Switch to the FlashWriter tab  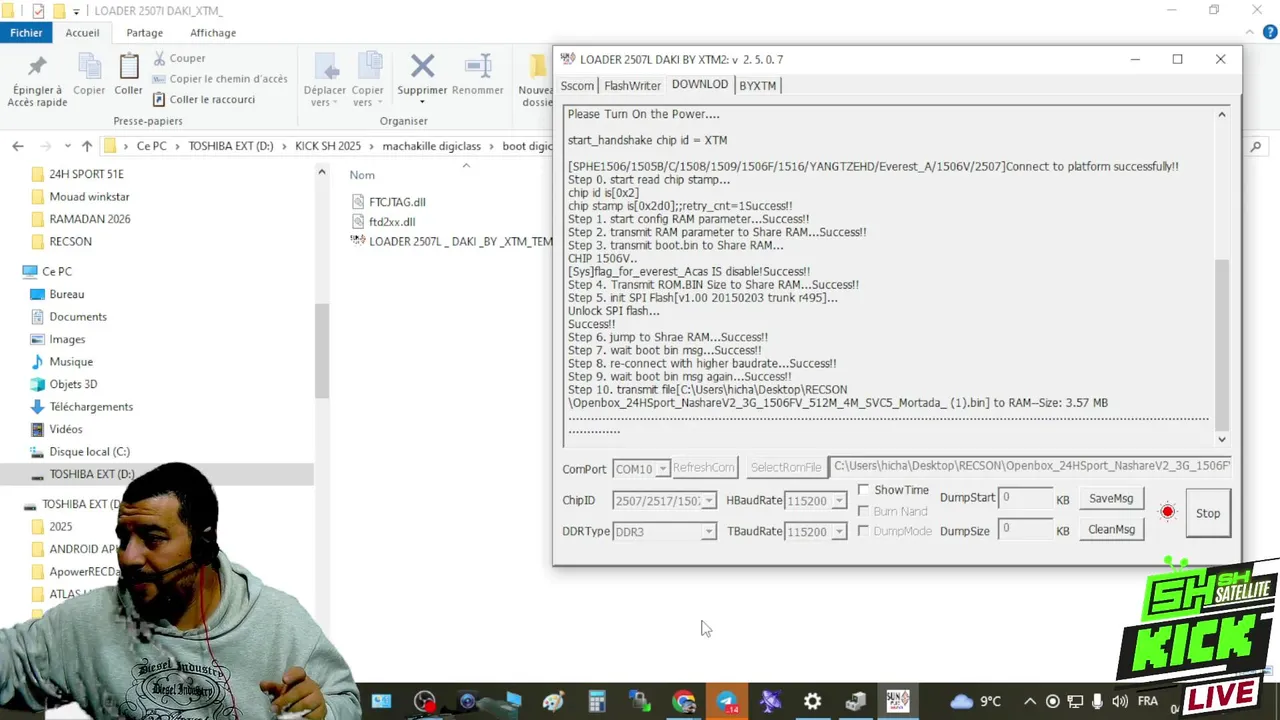pyautogui.click(x=632, y=86)
